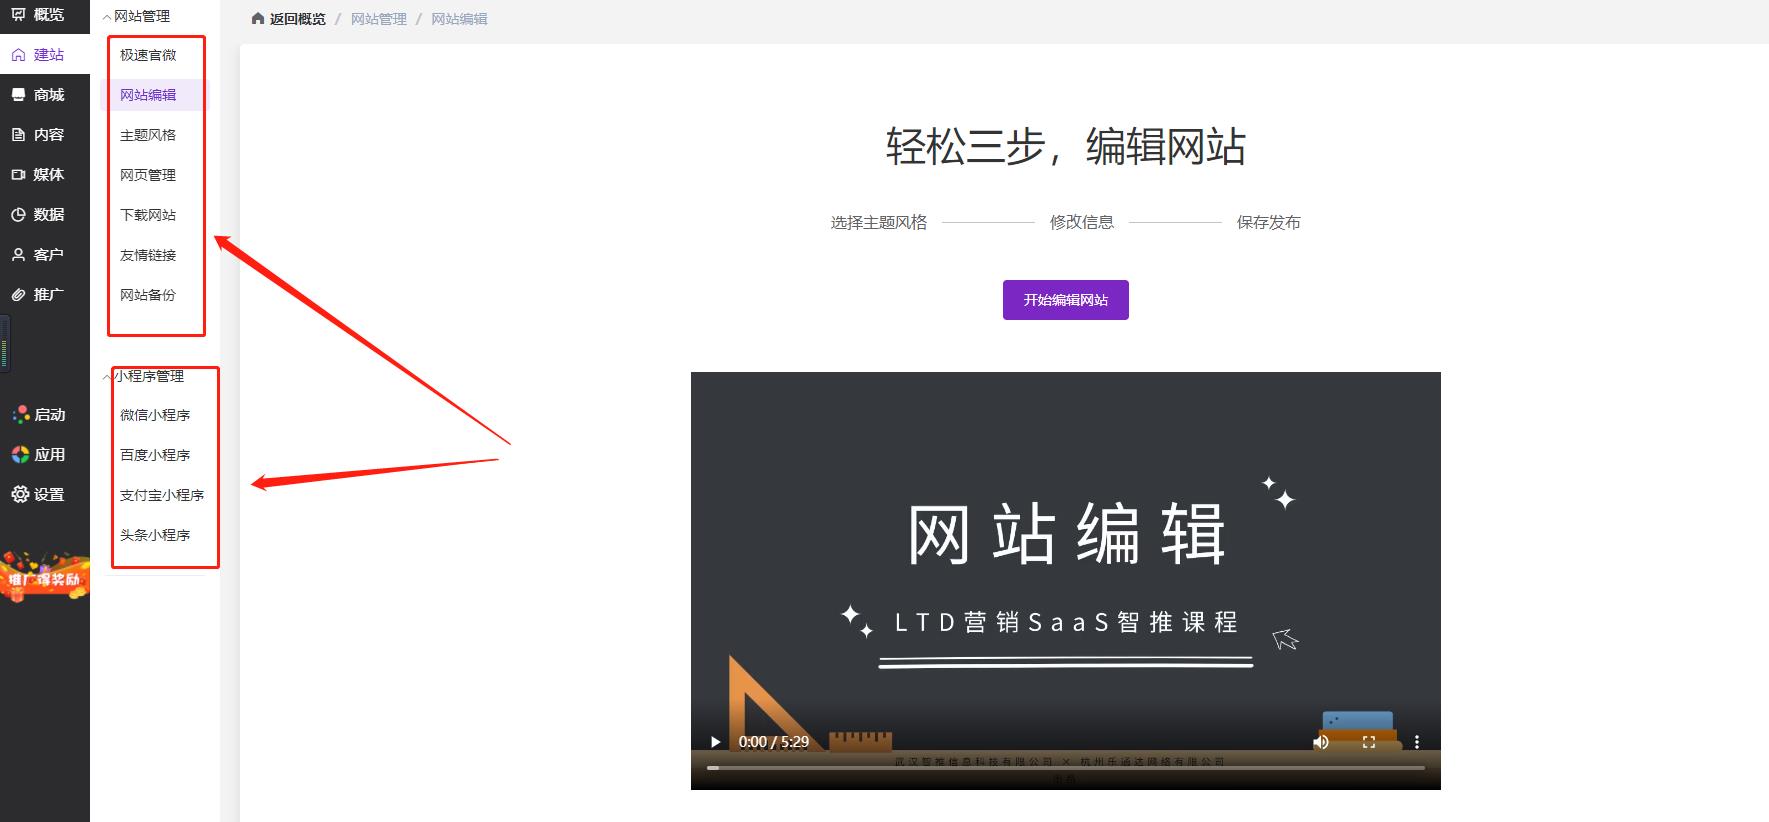The width and height of the screenshot is (1769, 822).
Task: Collapse the 小程序管理 menu group
Action: tap(107, 377)
